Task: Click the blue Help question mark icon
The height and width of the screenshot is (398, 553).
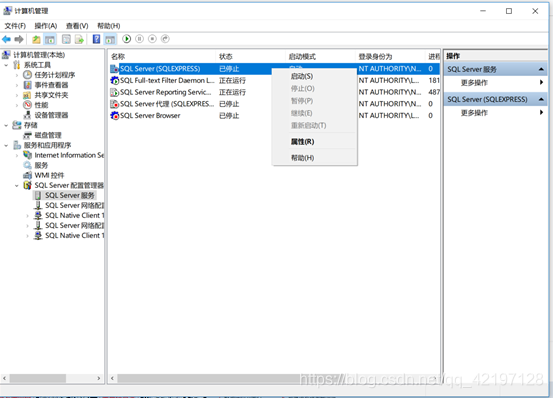Action: pos(96,39)
